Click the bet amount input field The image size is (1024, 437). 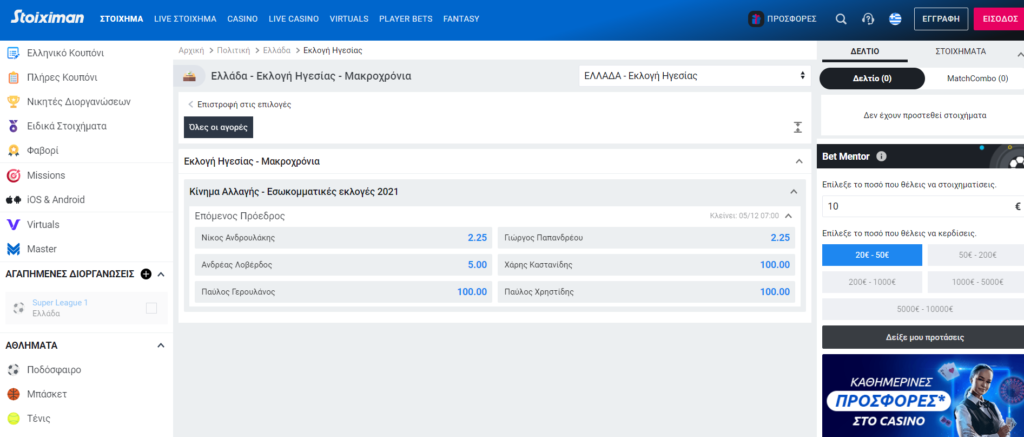click(922, 206)
